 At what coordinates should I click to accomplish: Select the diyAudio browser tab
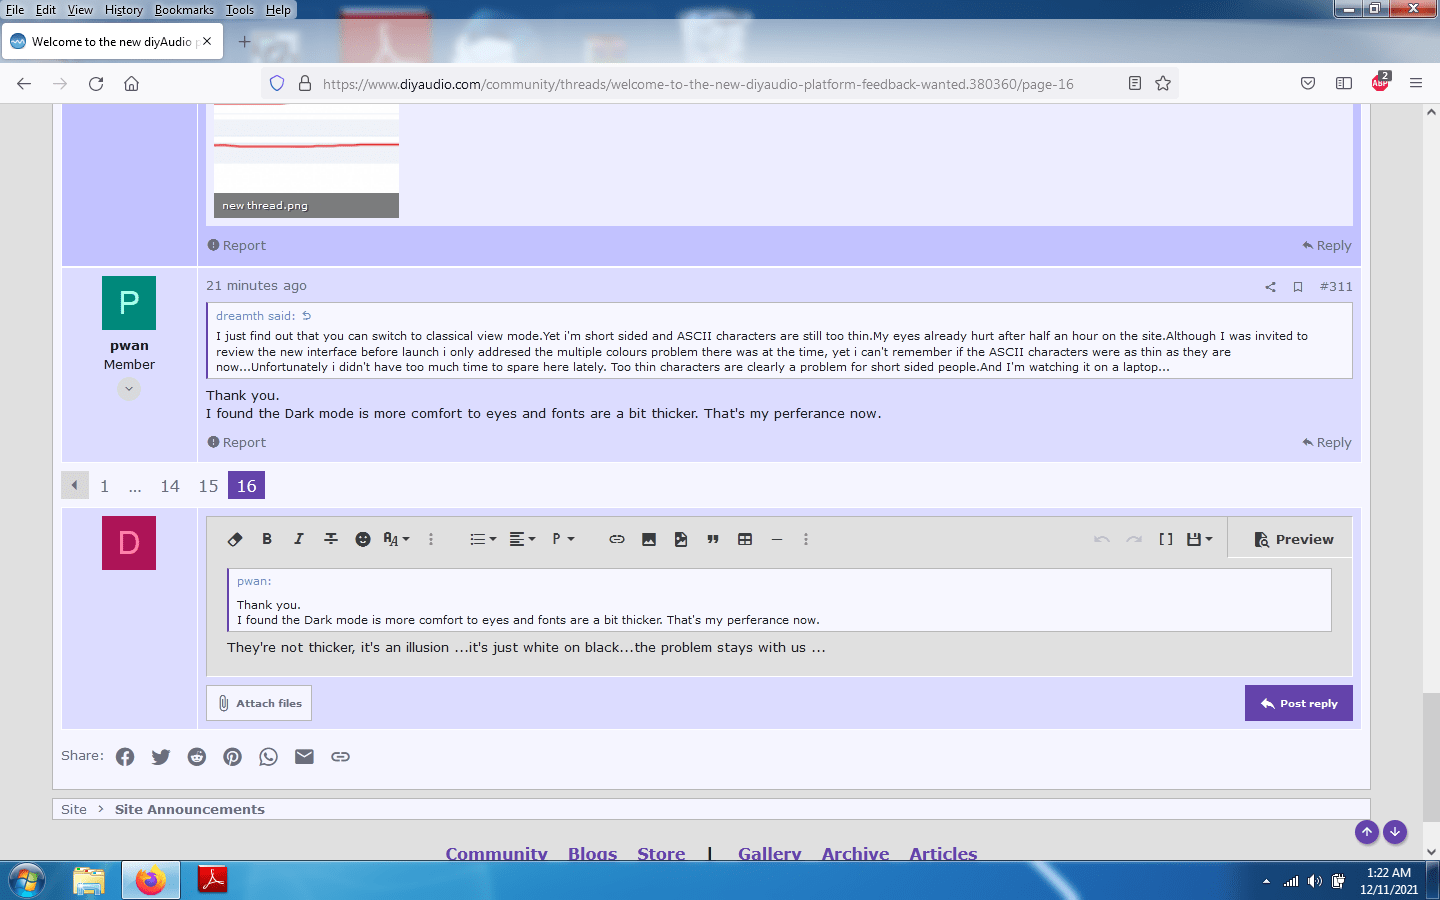[110, 42]
